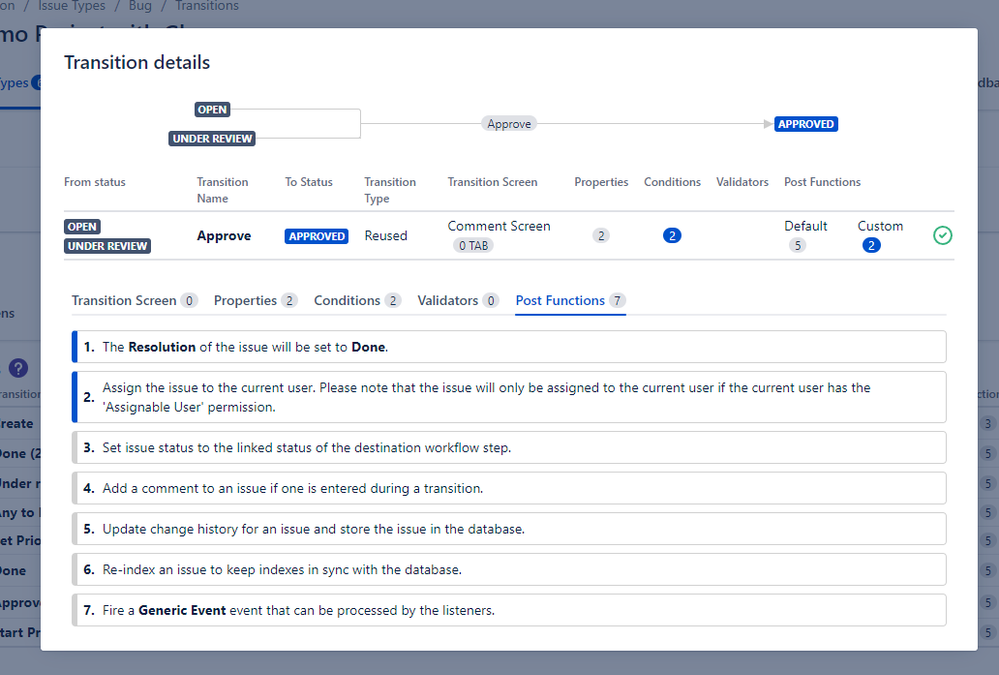
Task: Select the Update change history post function
Action: click(x=509, y=529)
